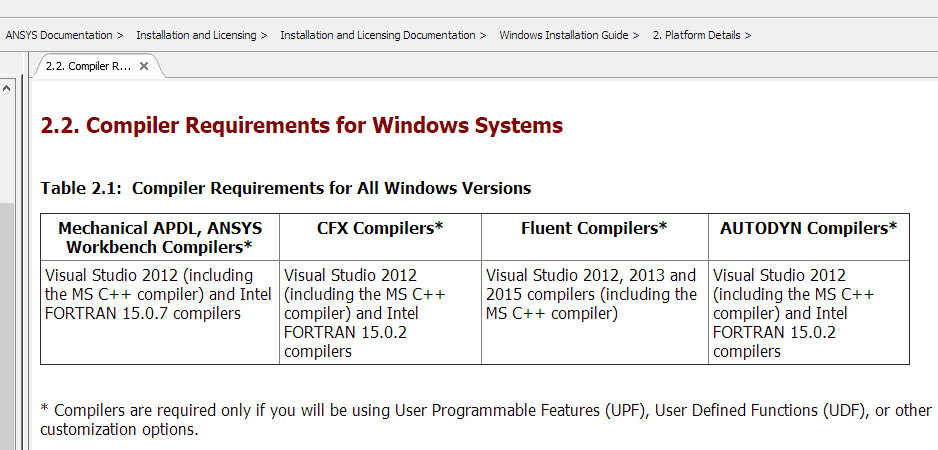Click the Mechanical APDL, ANSYS Workbench Compilers header
938x450 pixels.
coord(160,237)
